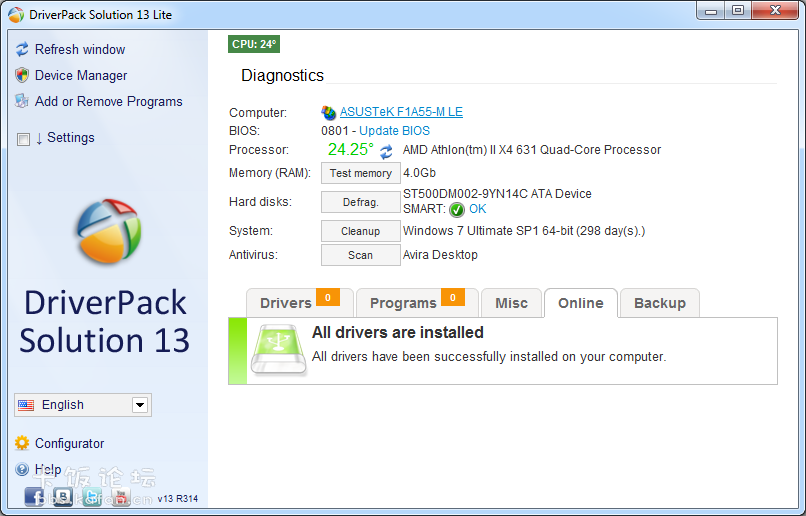Click the v13 R314 version text
Screen dimensions: 806x516
click(x=178, y=499)
